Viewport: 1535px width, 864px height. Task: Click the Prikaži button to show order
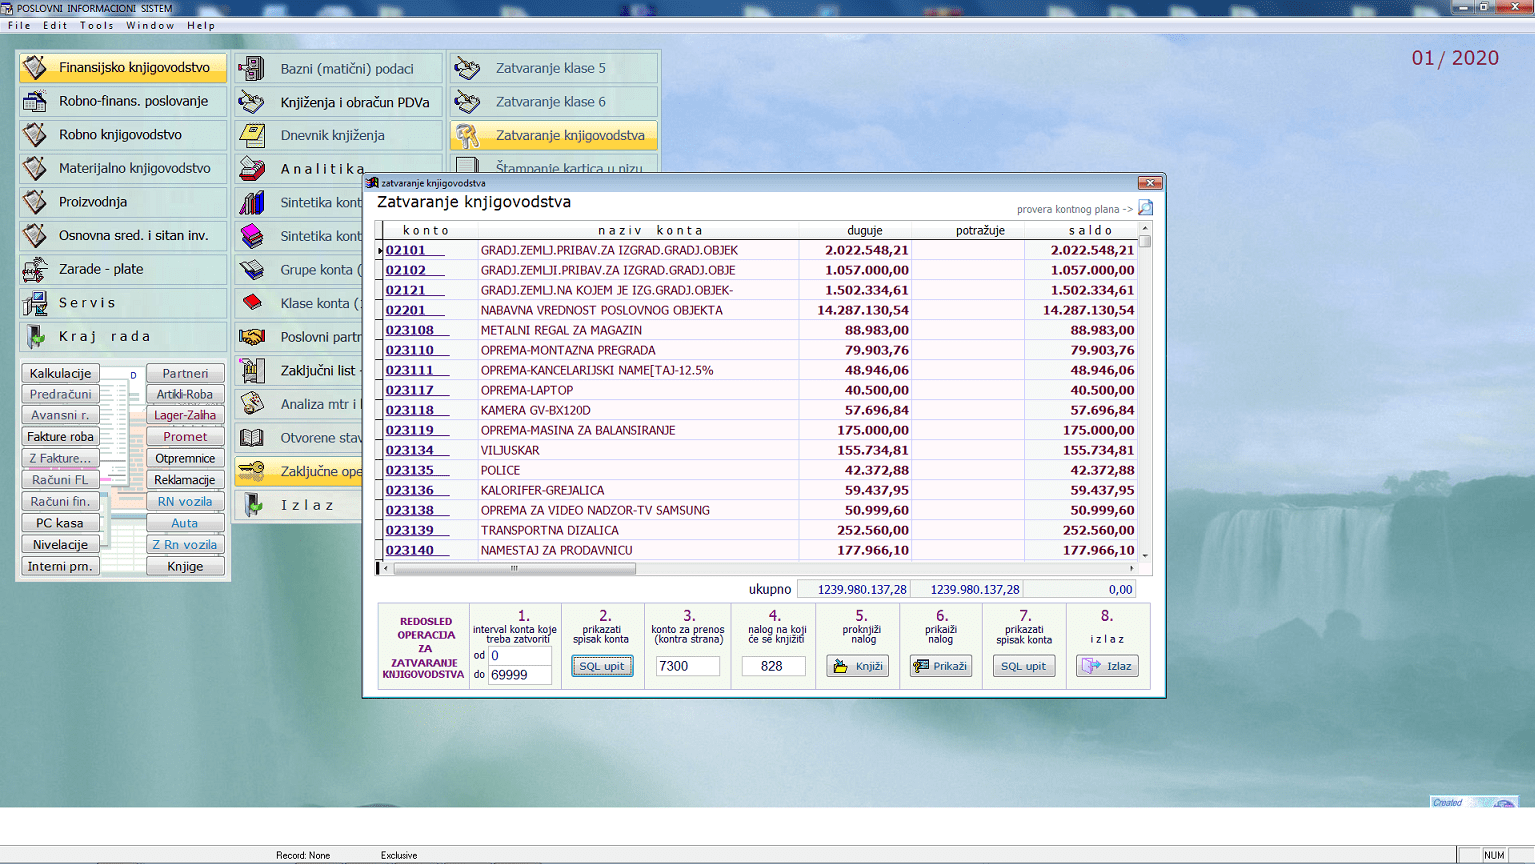(941, 666)
